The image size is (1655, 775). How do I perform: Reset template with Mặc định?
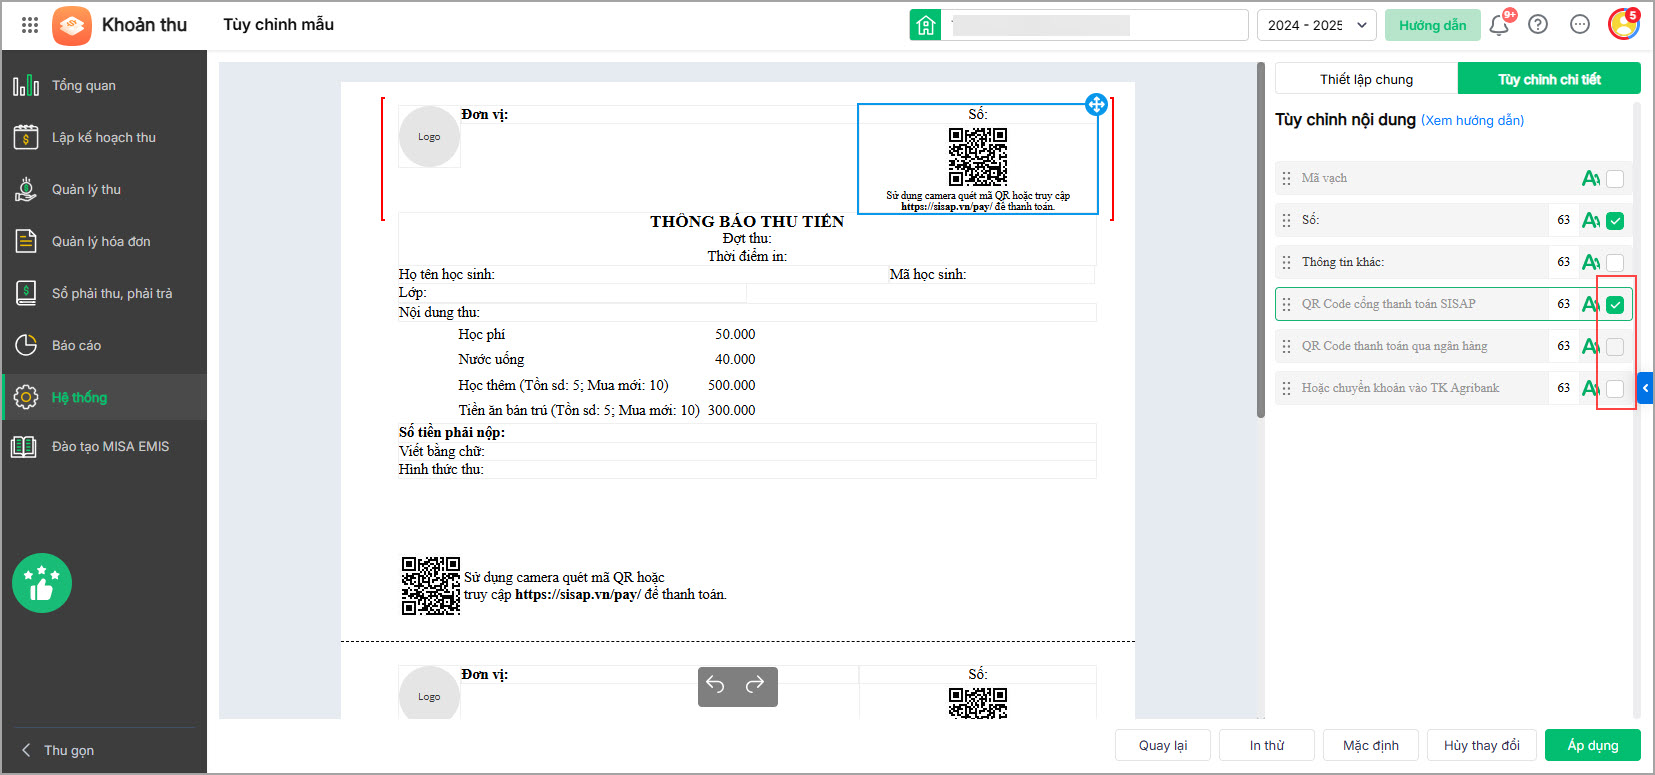(1371, 745)
